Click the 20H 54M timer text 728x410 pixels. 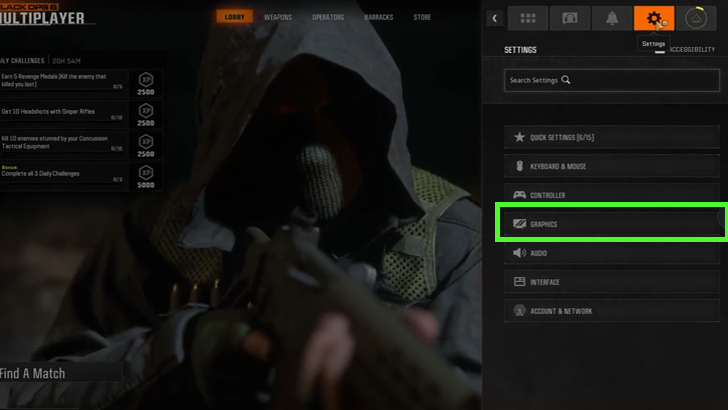click(66, 61)
